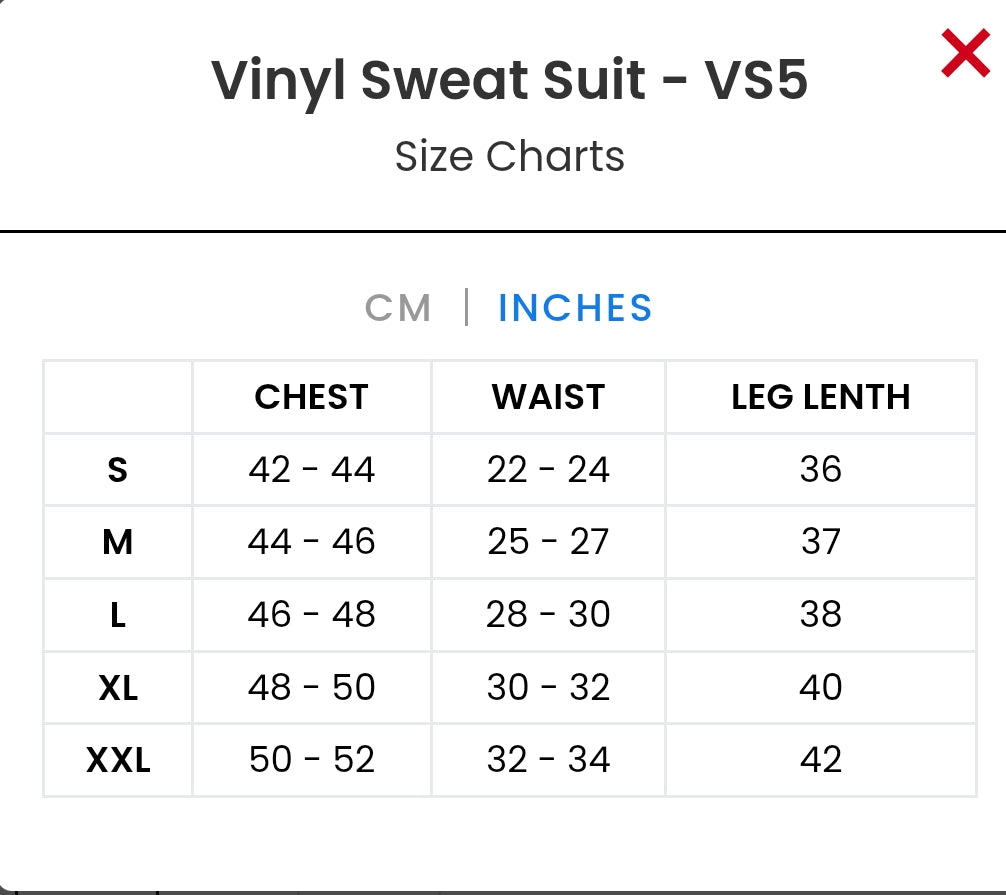This screenshot has height=895, width=1006.
Task: Click the Vinyl Sweat Suit - VS5 title
Action: point(509,80)
